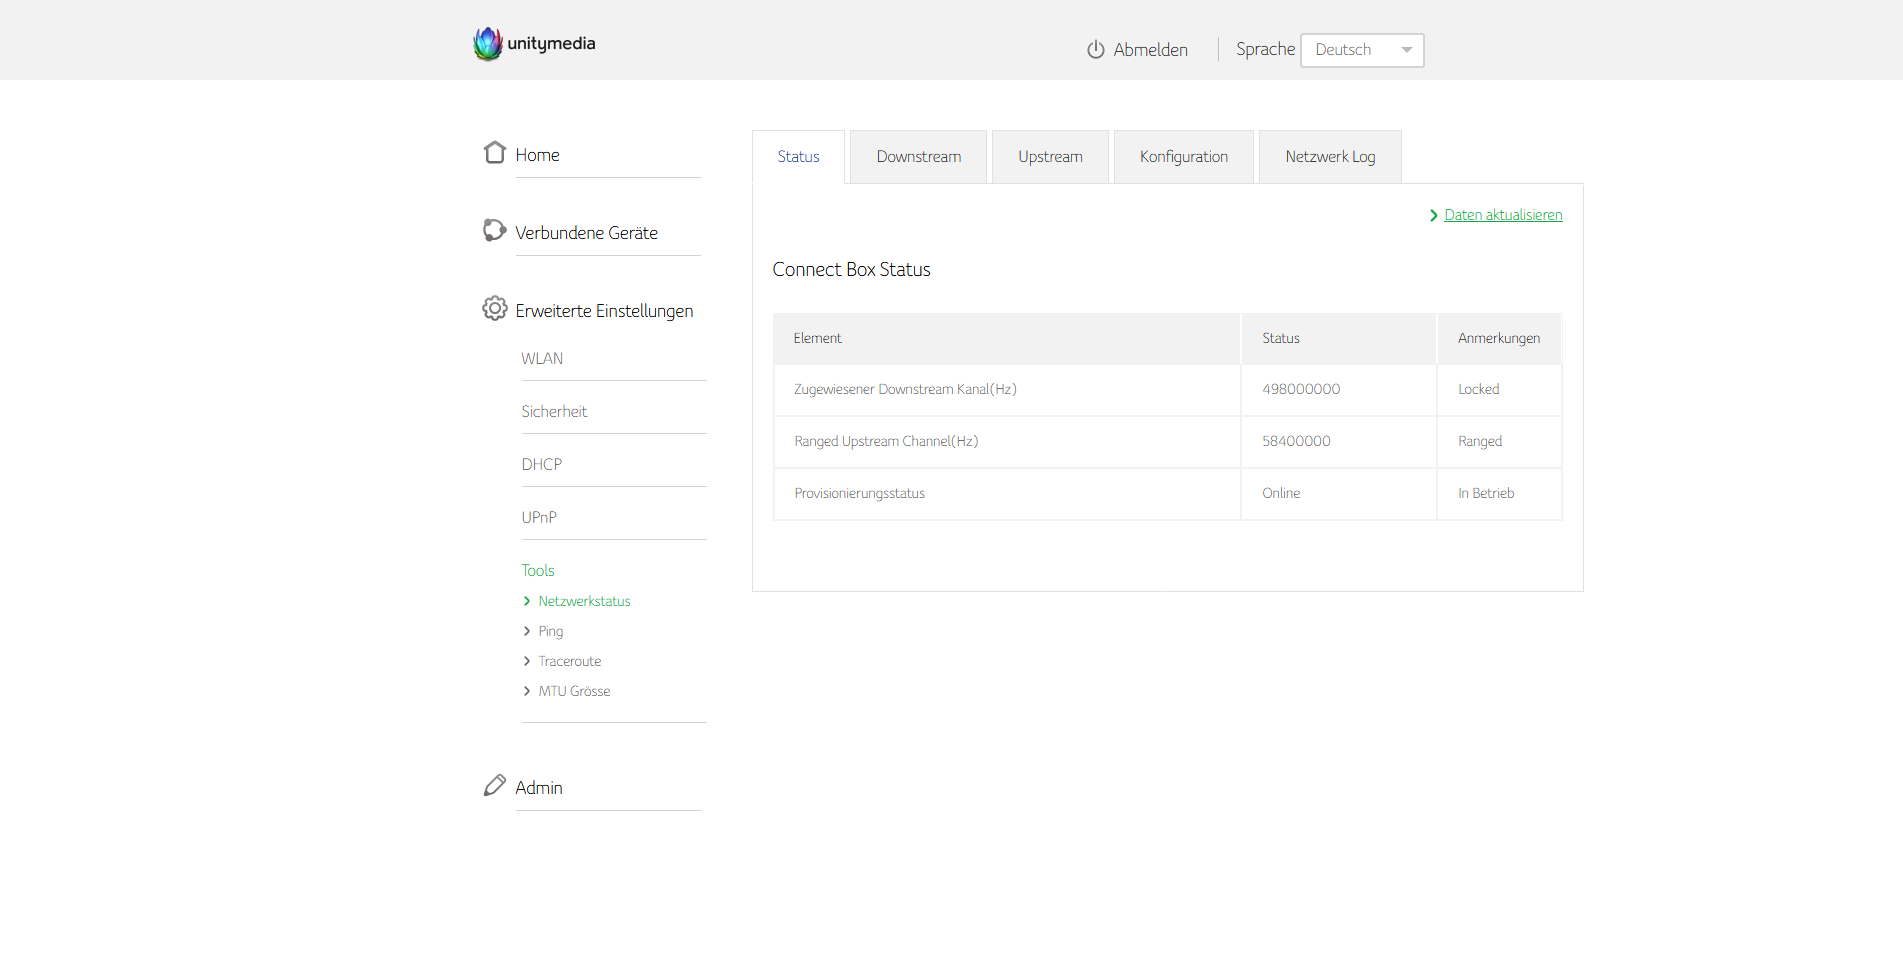The width and height of the screenshot is (1903, 966).
Task: Switch to the Status tab
Action: pyautogui.click(x=798, y=157)
